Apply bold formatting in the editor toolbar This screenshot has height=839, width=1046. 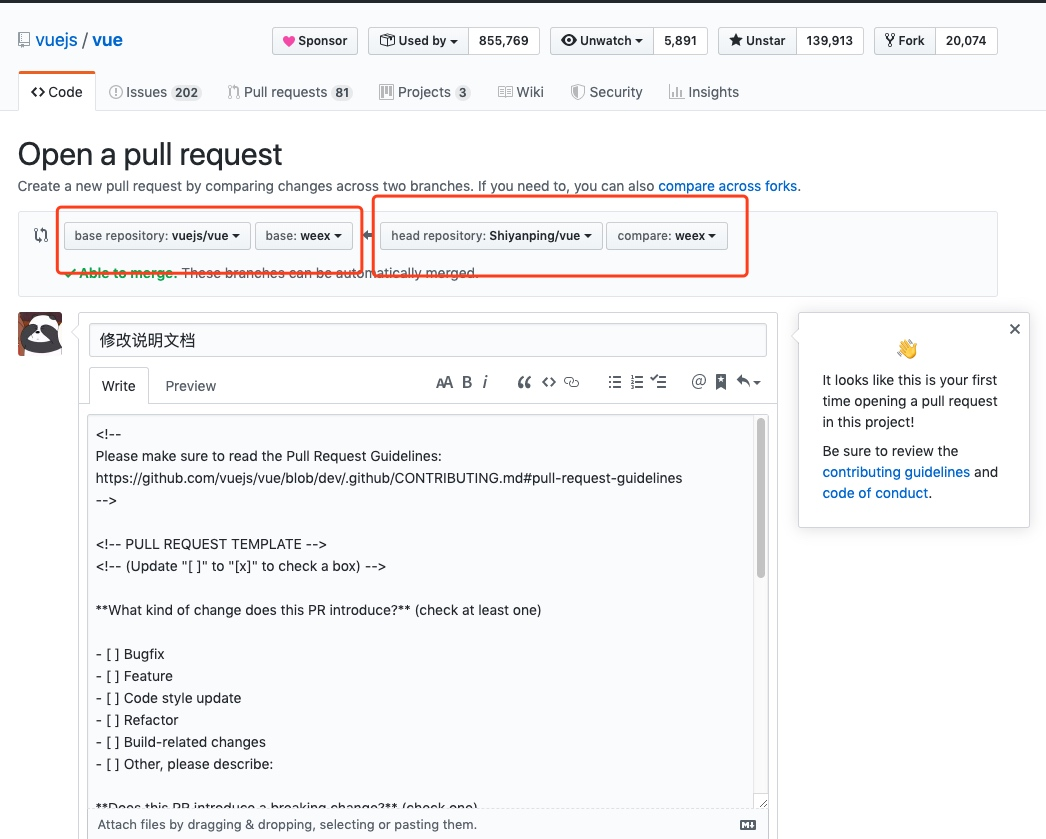click(x=467, y=382)
